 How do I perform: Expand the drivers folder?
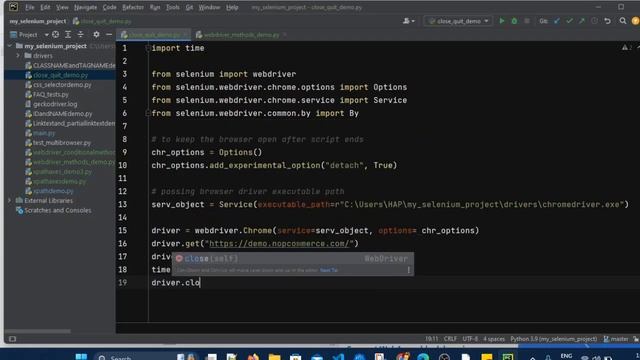click(18, 56)
